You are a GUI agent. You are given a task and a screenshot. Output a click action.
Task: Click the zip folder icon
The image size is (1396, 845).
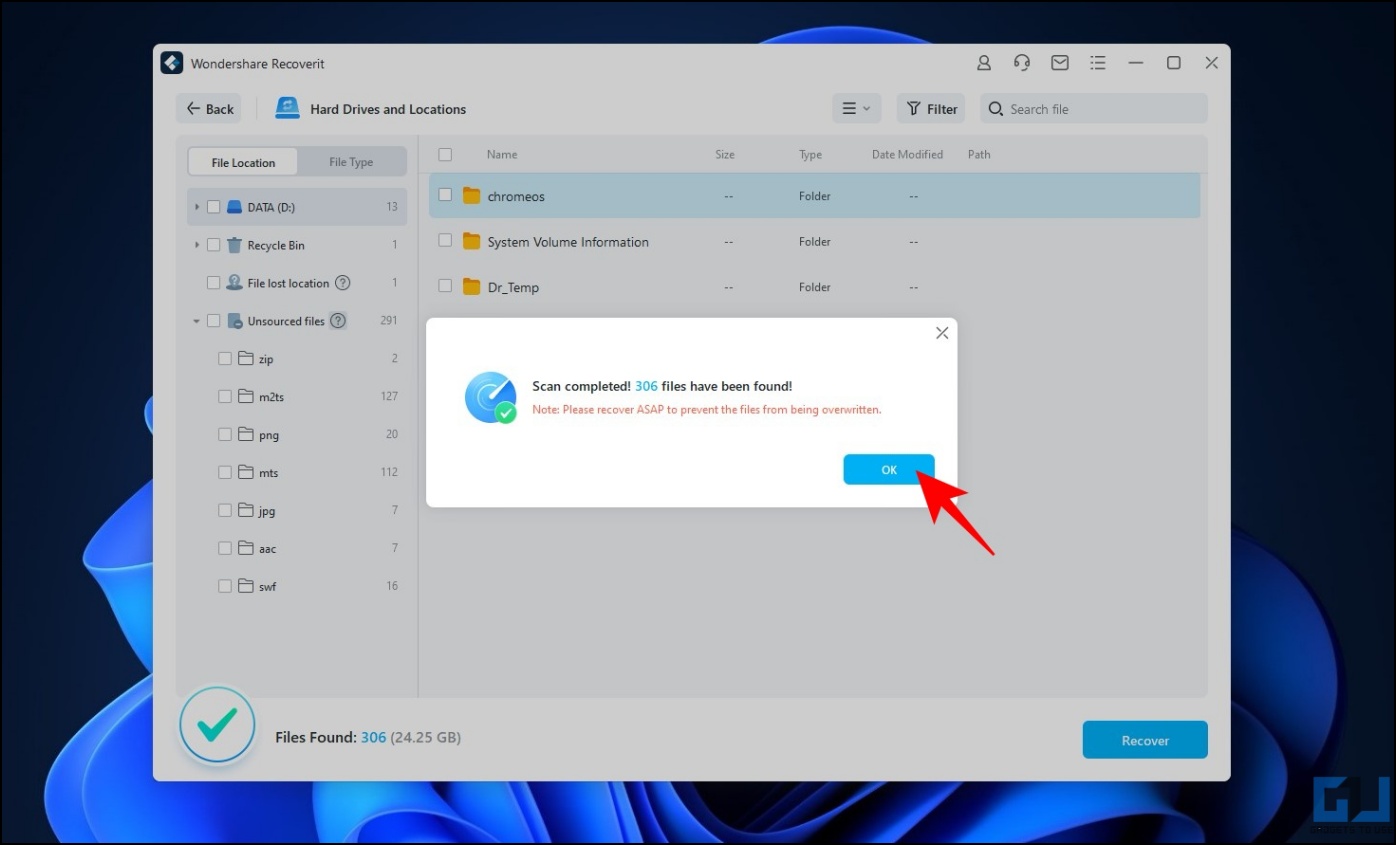coord(246,358)
